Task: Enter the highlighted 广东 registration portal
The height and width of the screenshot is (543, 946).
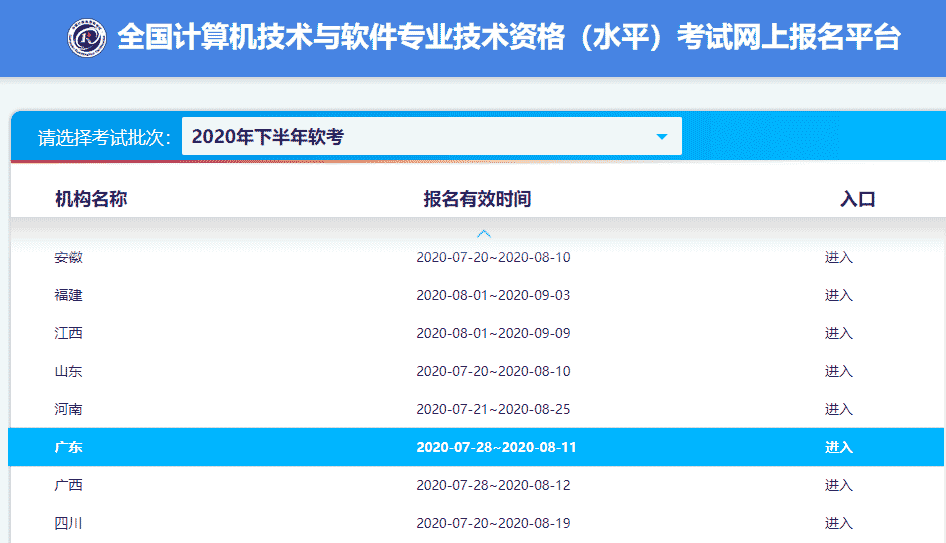Action: [x=838, y=447]
